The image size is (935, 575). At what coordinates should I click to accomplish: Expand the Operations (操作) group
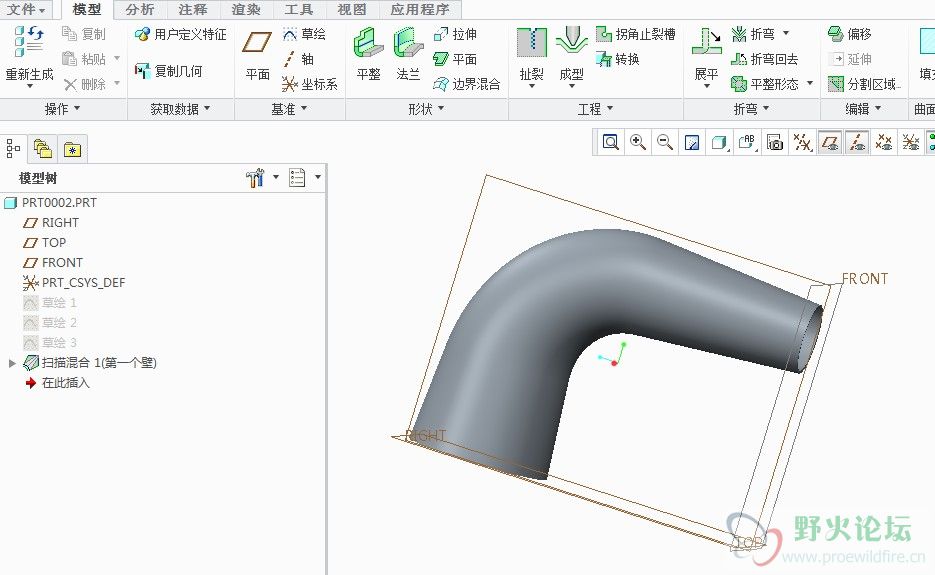click(x=63, y=109)
